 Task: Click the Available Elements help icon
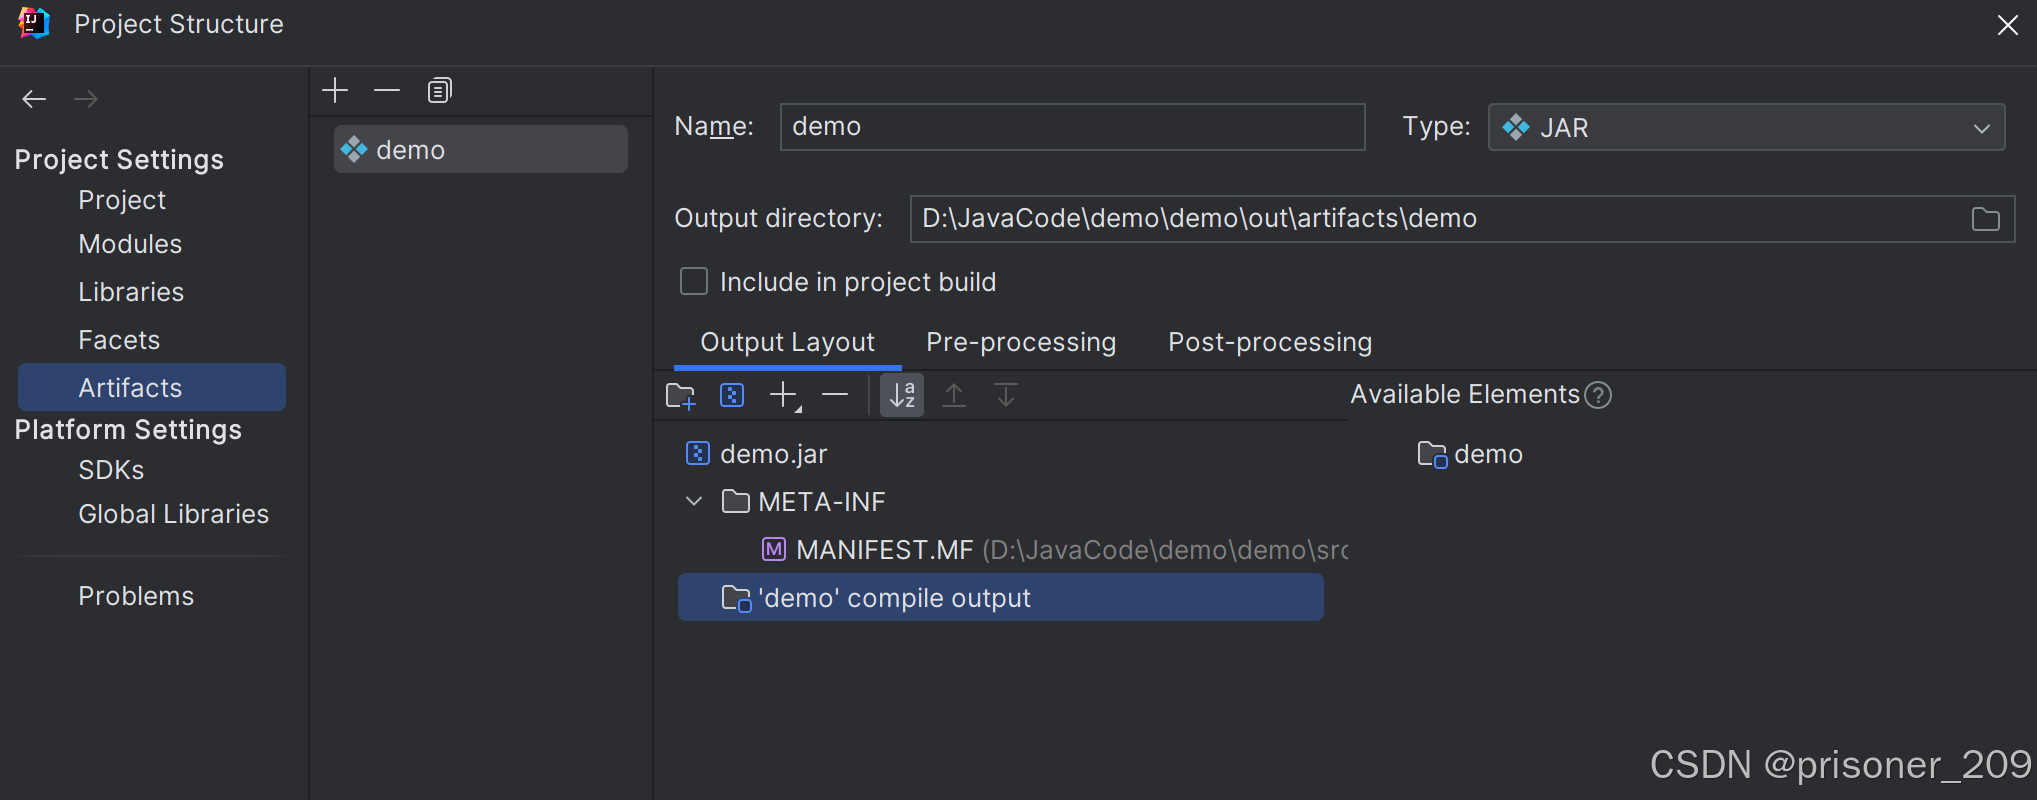1599,395
